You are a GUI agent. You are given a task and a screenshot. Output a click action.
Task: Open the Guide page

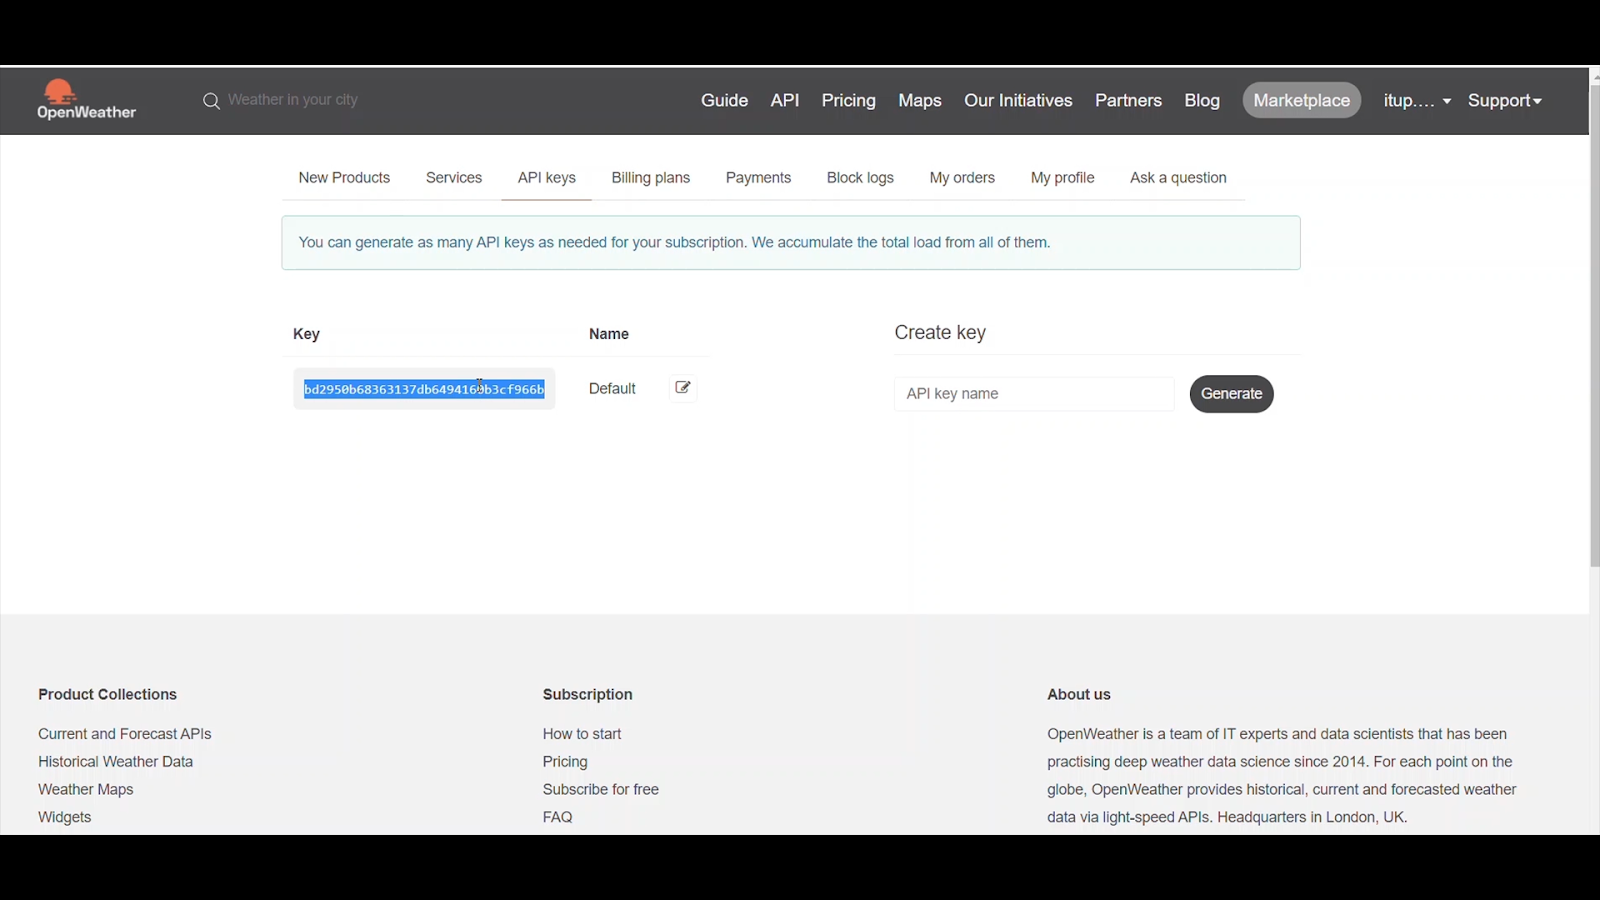coord(724,100)
